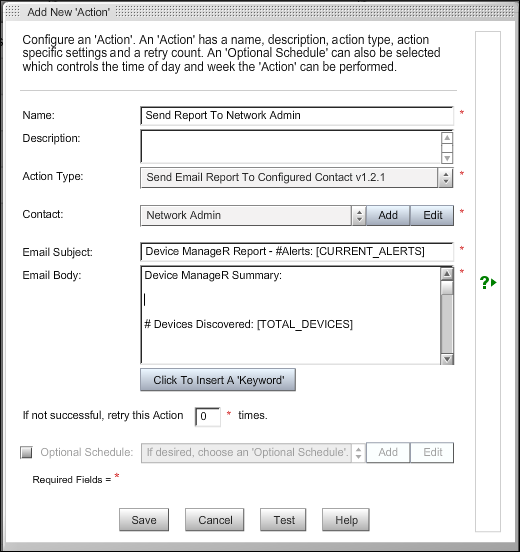
Task: Save the new Action
Action: [x=144, y=520]
